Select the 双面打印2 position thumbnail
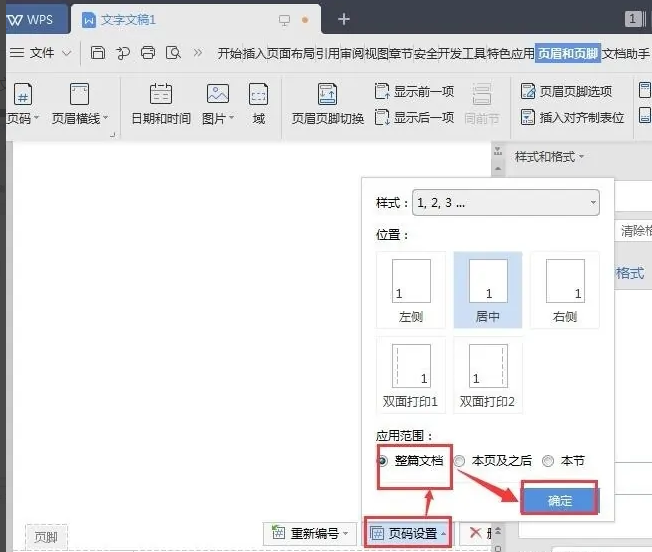This screenshot has width=652, height=552. pyautogui.click(x=488, y=375)
